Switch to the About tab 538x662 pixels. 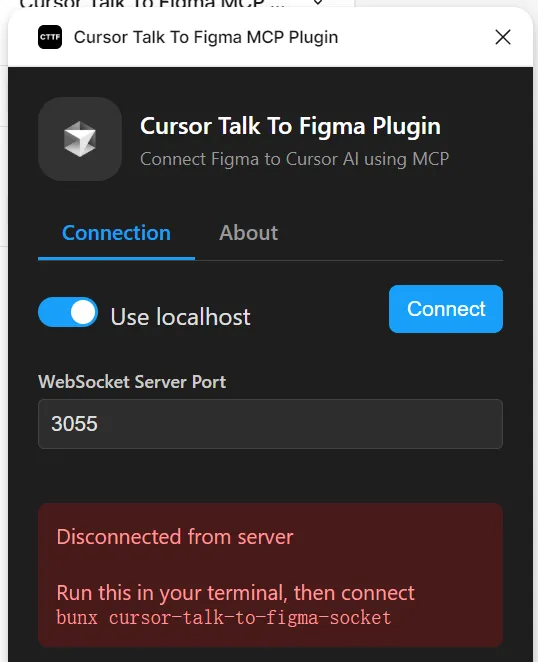point(248,233)
